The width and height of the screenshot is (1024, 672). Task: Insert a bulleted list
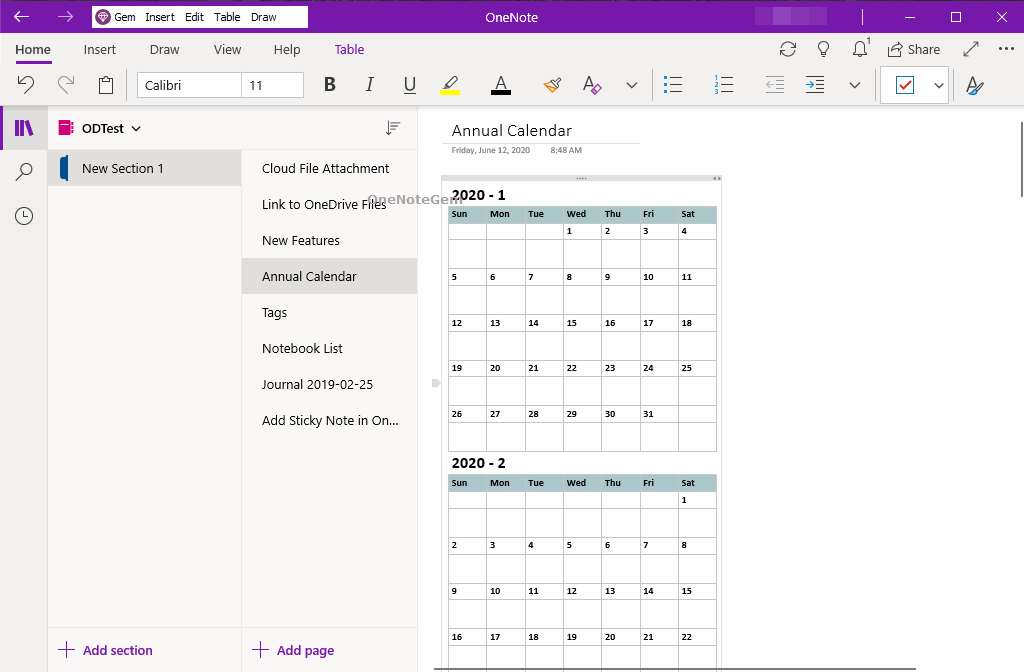[x=673, y=85]
